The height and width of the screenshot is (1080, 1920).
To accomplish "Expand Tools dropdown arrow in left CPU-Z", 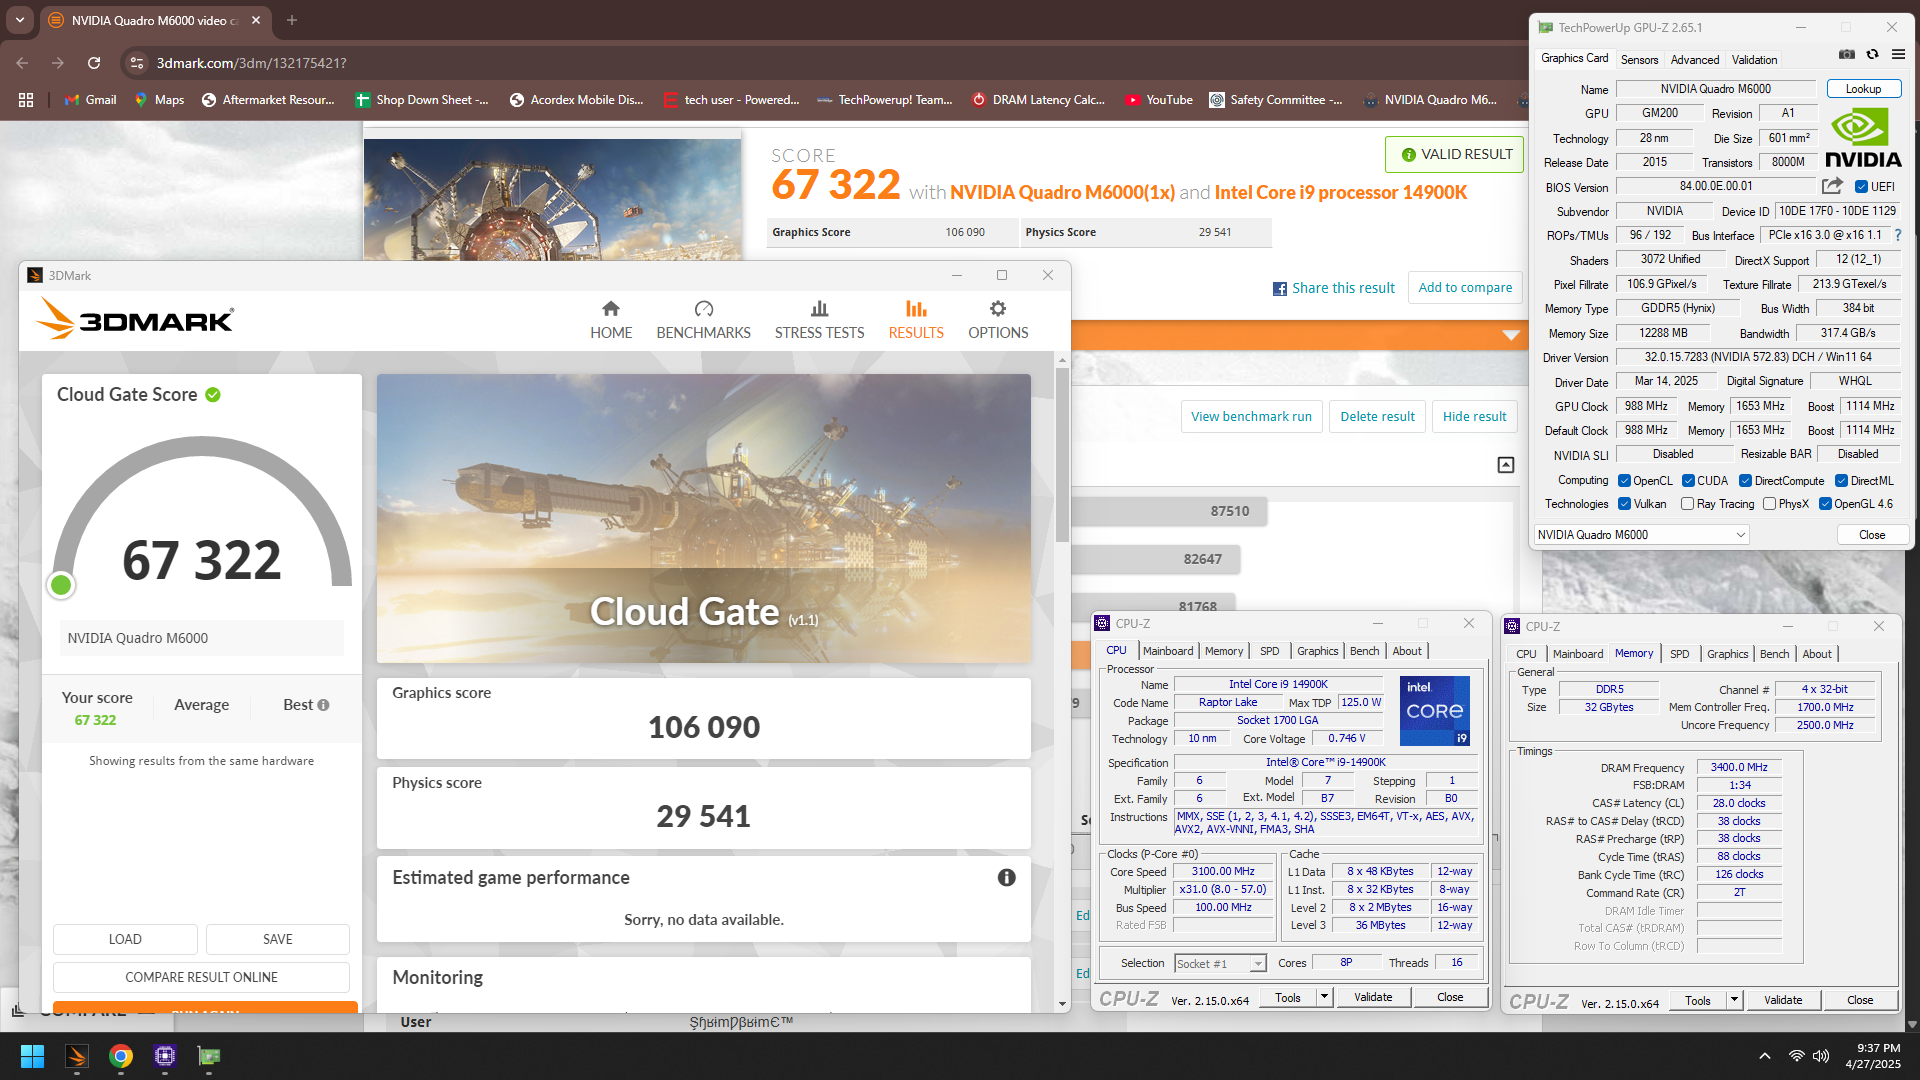I will coord(1324,997).
